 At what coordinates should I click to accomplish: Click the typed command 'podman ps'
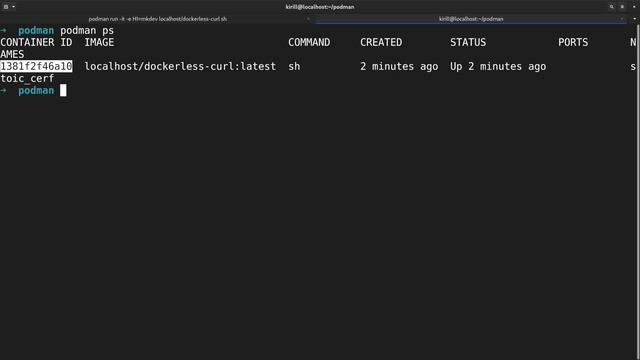pyautogui.click(x=87, y=31)
